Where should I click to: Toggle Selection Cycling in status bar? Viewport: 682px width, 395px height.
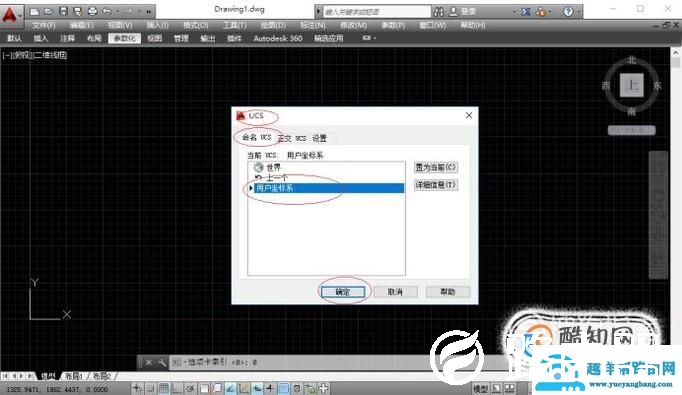tap(311, 388)
